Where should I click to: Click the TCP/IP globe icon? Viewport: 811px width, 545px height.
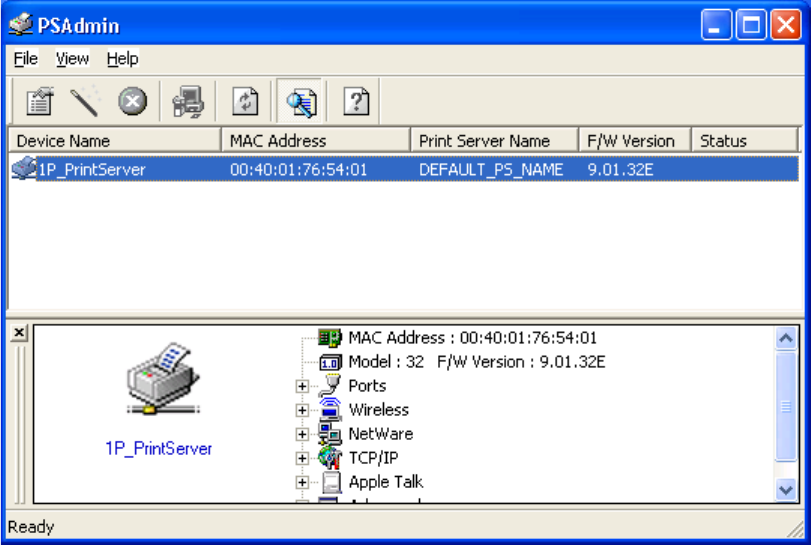point(329,457)
